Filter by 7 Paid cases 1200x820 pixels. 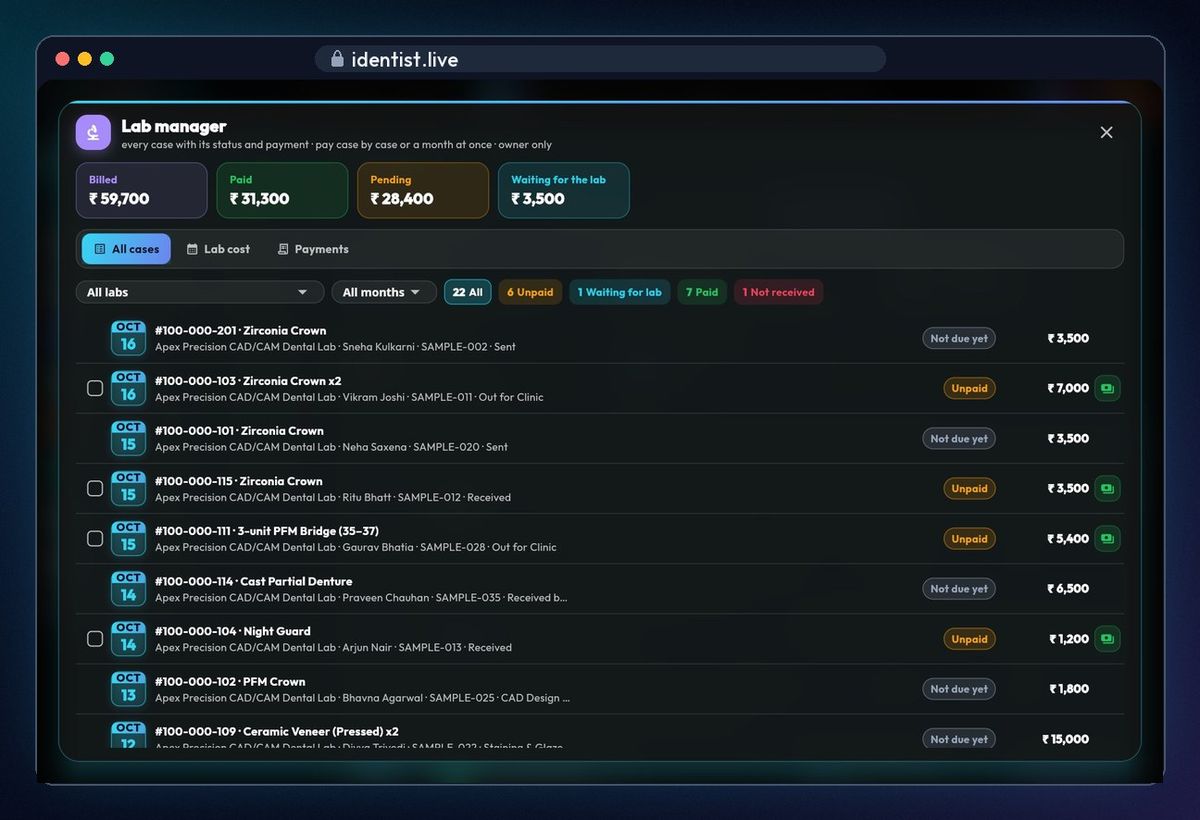point(702,292)
